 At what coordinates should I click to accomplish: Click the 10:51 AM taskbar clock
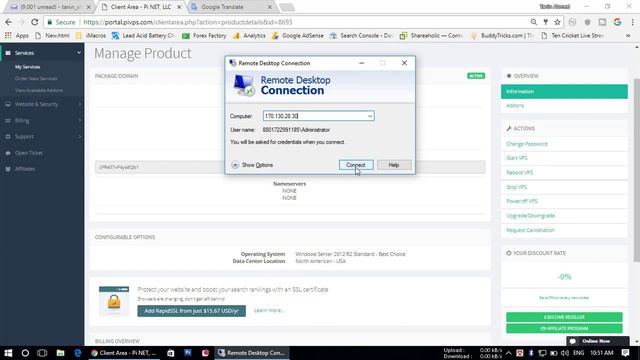(x=602, y=353)
